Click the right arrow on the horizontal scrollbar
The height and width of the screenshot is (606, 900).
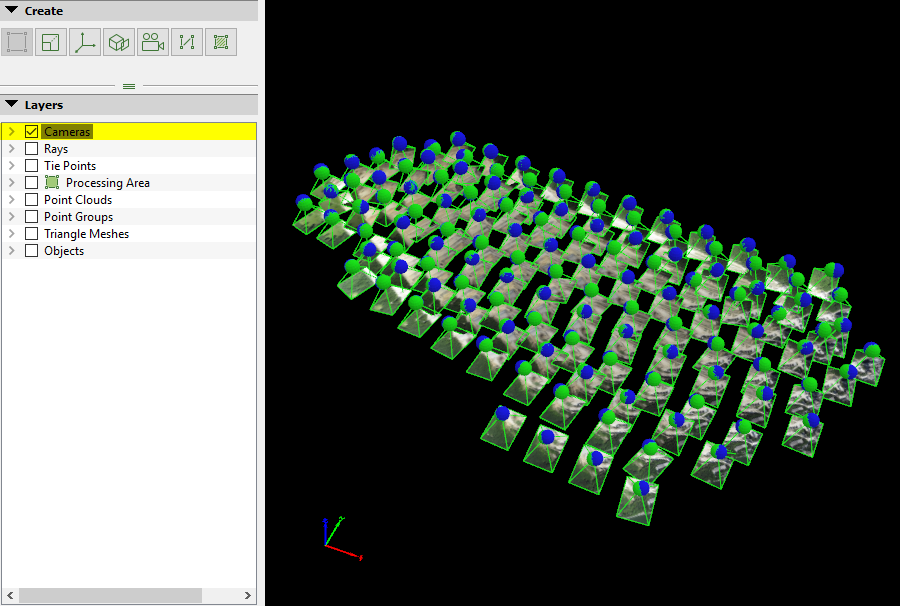(247, 595)
